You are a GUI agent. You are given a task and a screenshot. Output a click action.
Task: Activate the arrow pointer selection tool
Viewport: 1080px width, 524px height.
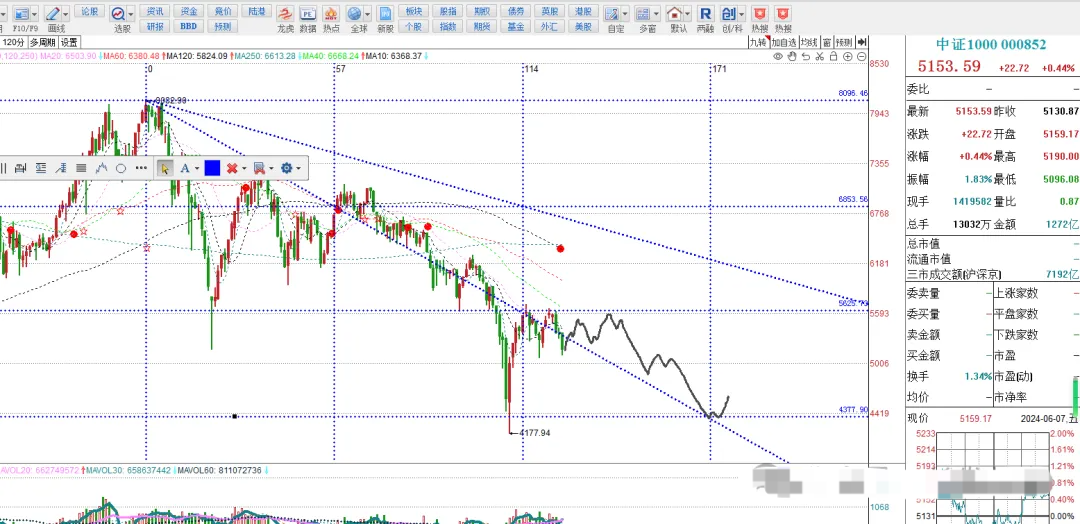coord(165,169)
